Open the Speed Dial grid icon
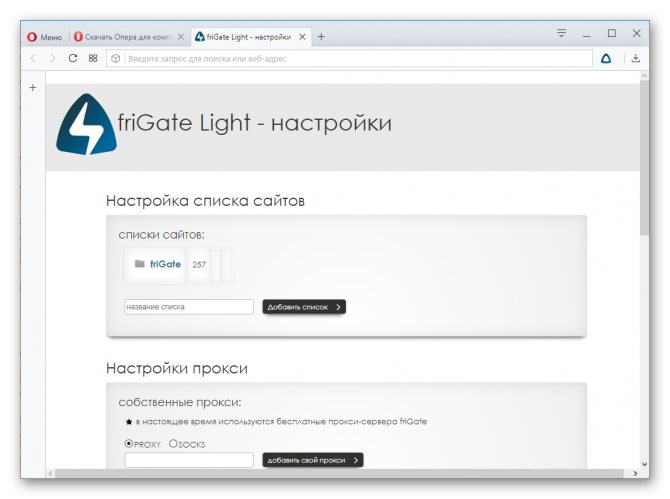The image size is (670, 499). pyautogui.click(x=93, y=58)
